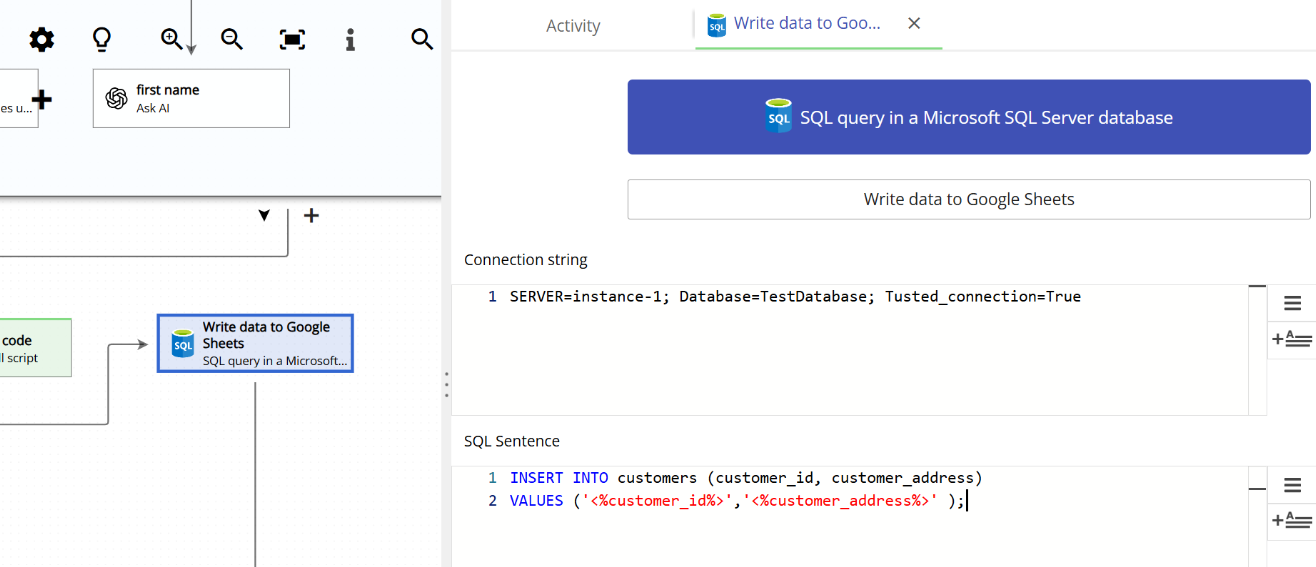
Task: Click the SQL icon in the Write data node
Action: pos(182,343)
